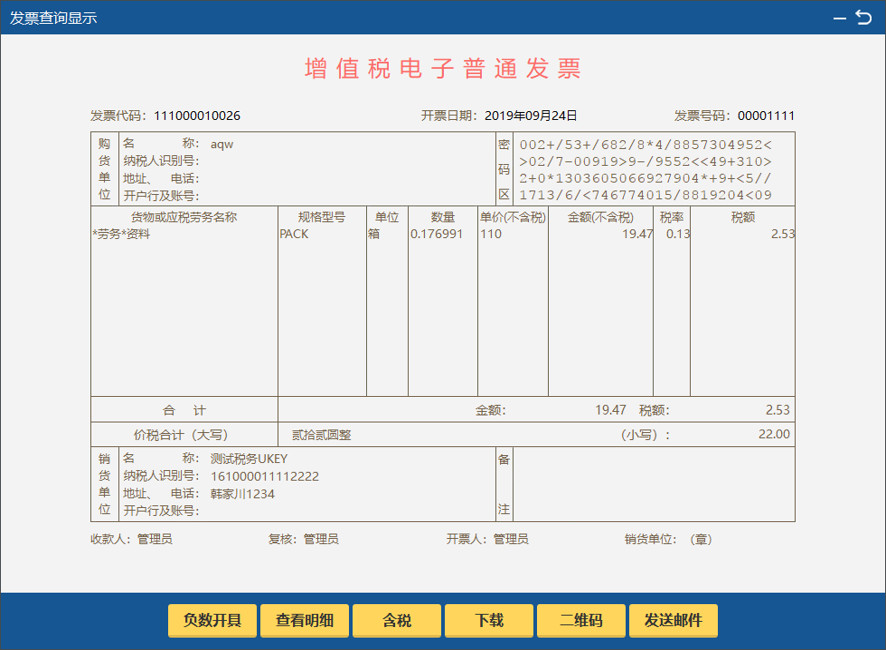
Task: Click the invoice date 2019年09月24日
Action: (x=531, y=116)
